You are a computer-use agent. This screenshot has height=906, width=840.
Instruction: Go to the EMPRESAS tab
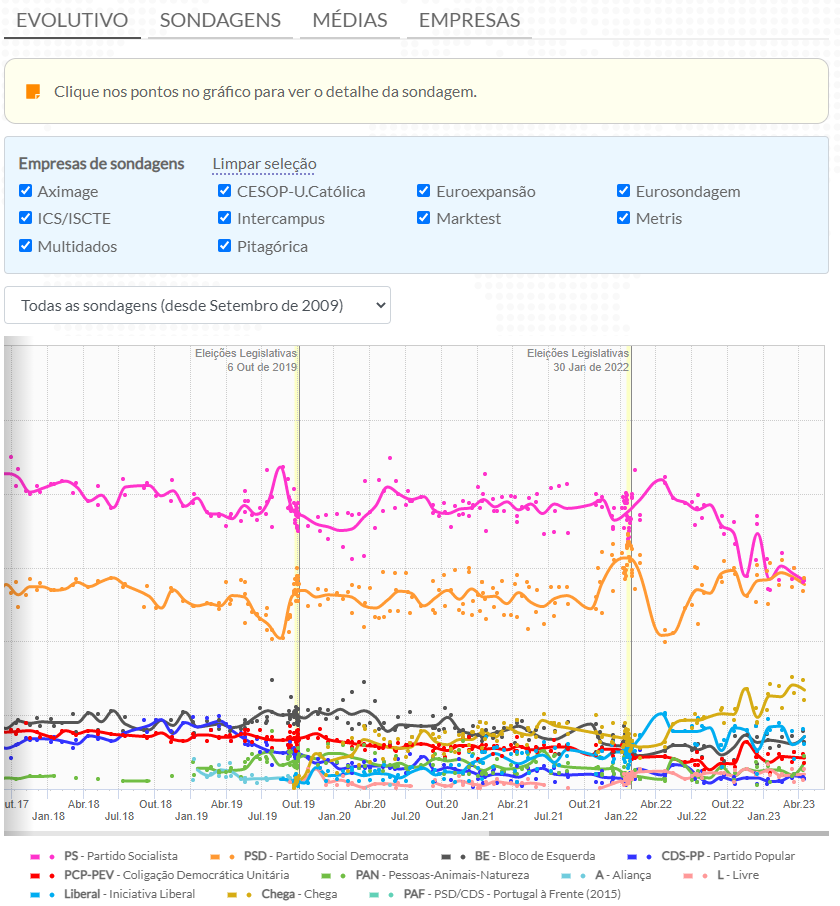(x=469, y=20)
